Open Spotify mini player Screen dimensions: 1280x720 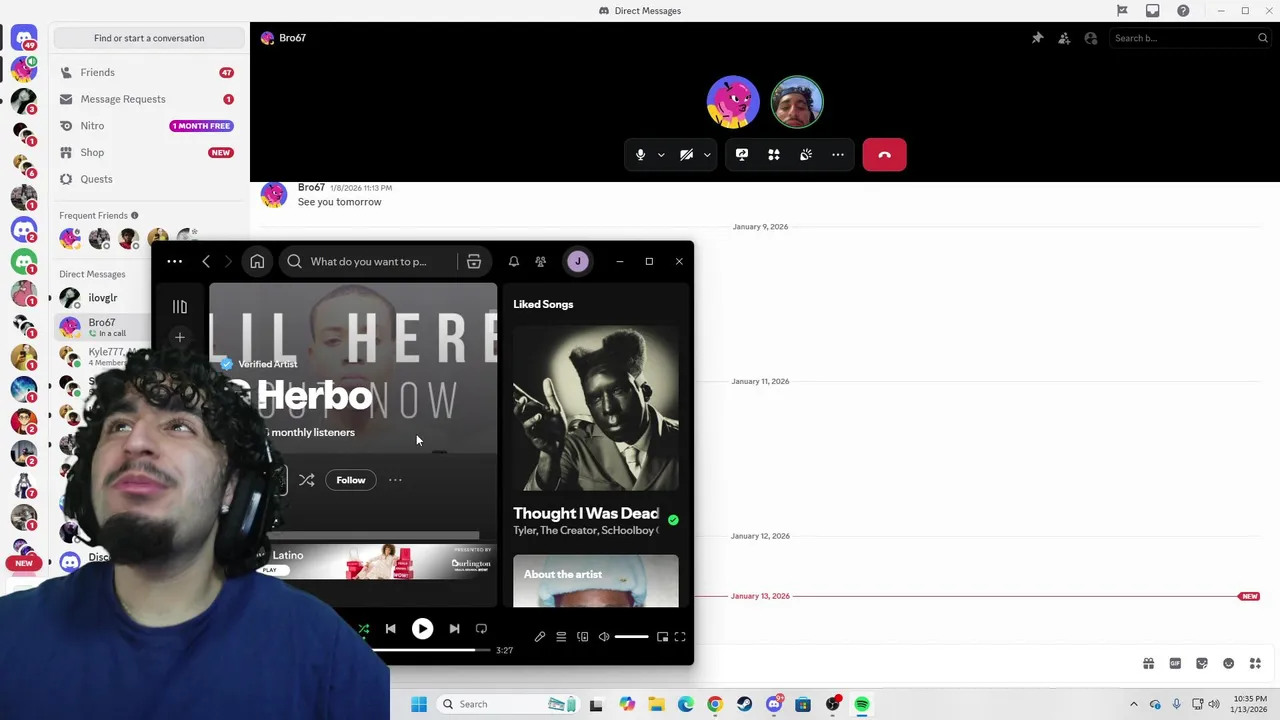(x=662, y=637)
